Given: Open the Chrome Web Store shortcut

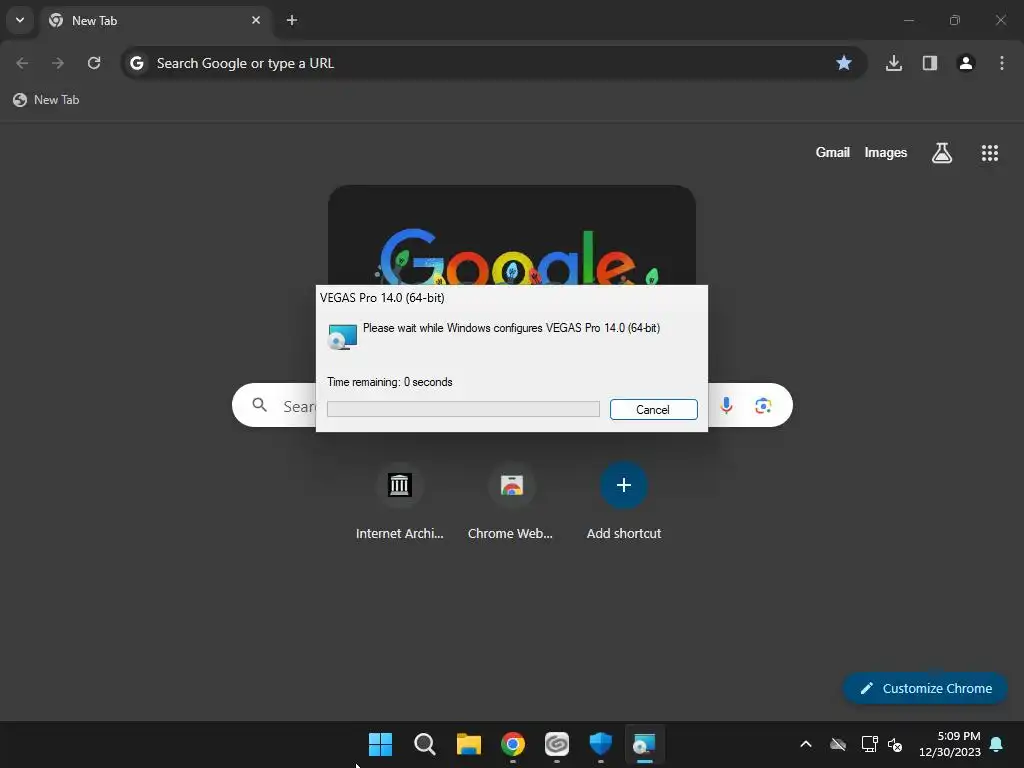Looking at the screenshot, I should pos(511,502).
